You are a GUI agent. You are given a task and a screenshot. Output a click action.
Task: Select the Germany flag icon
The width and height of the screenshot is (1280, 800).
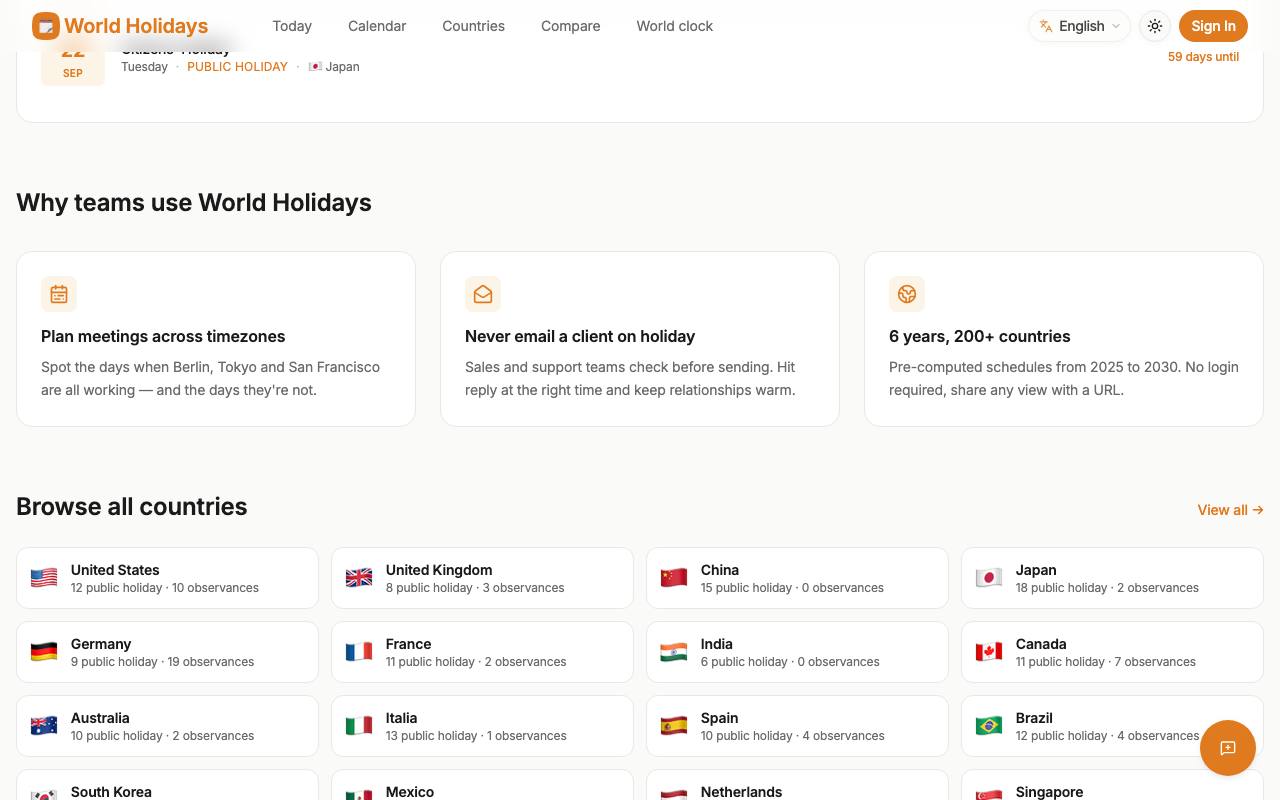click(x=44, y=652)
